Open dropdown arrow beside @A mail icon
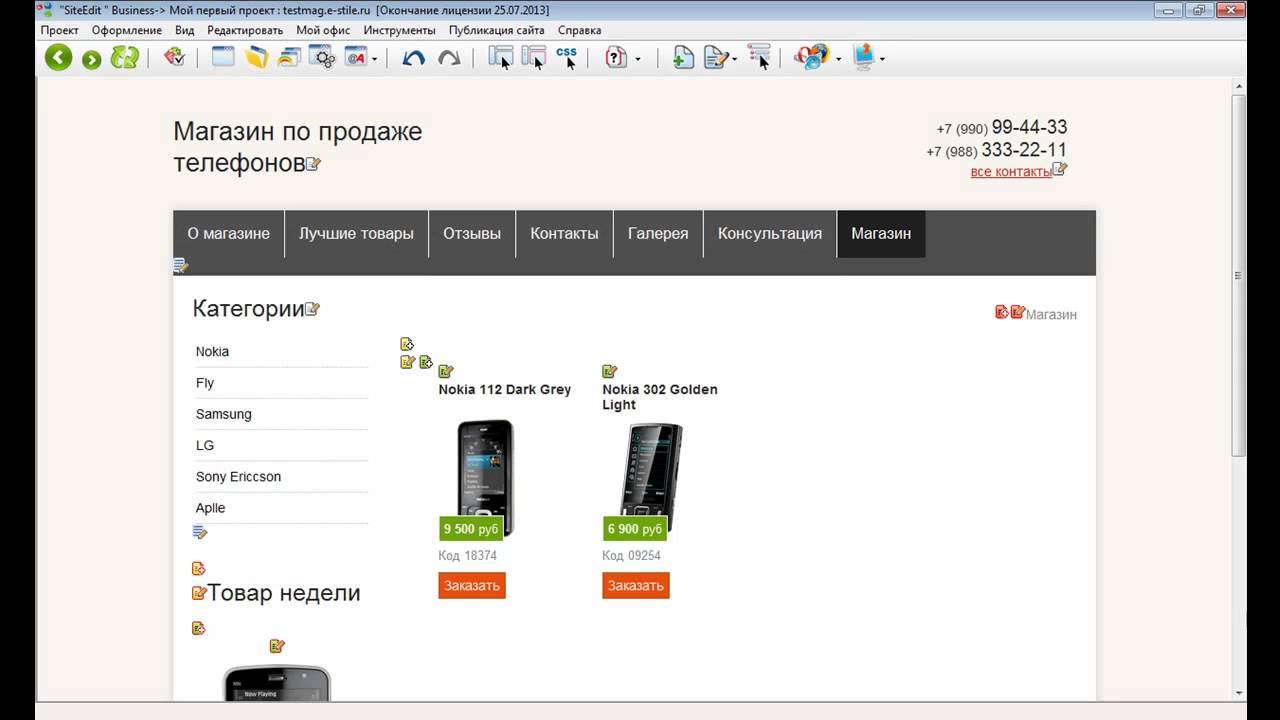Viewport: 1280px width, 720px height. click(375, 59)
